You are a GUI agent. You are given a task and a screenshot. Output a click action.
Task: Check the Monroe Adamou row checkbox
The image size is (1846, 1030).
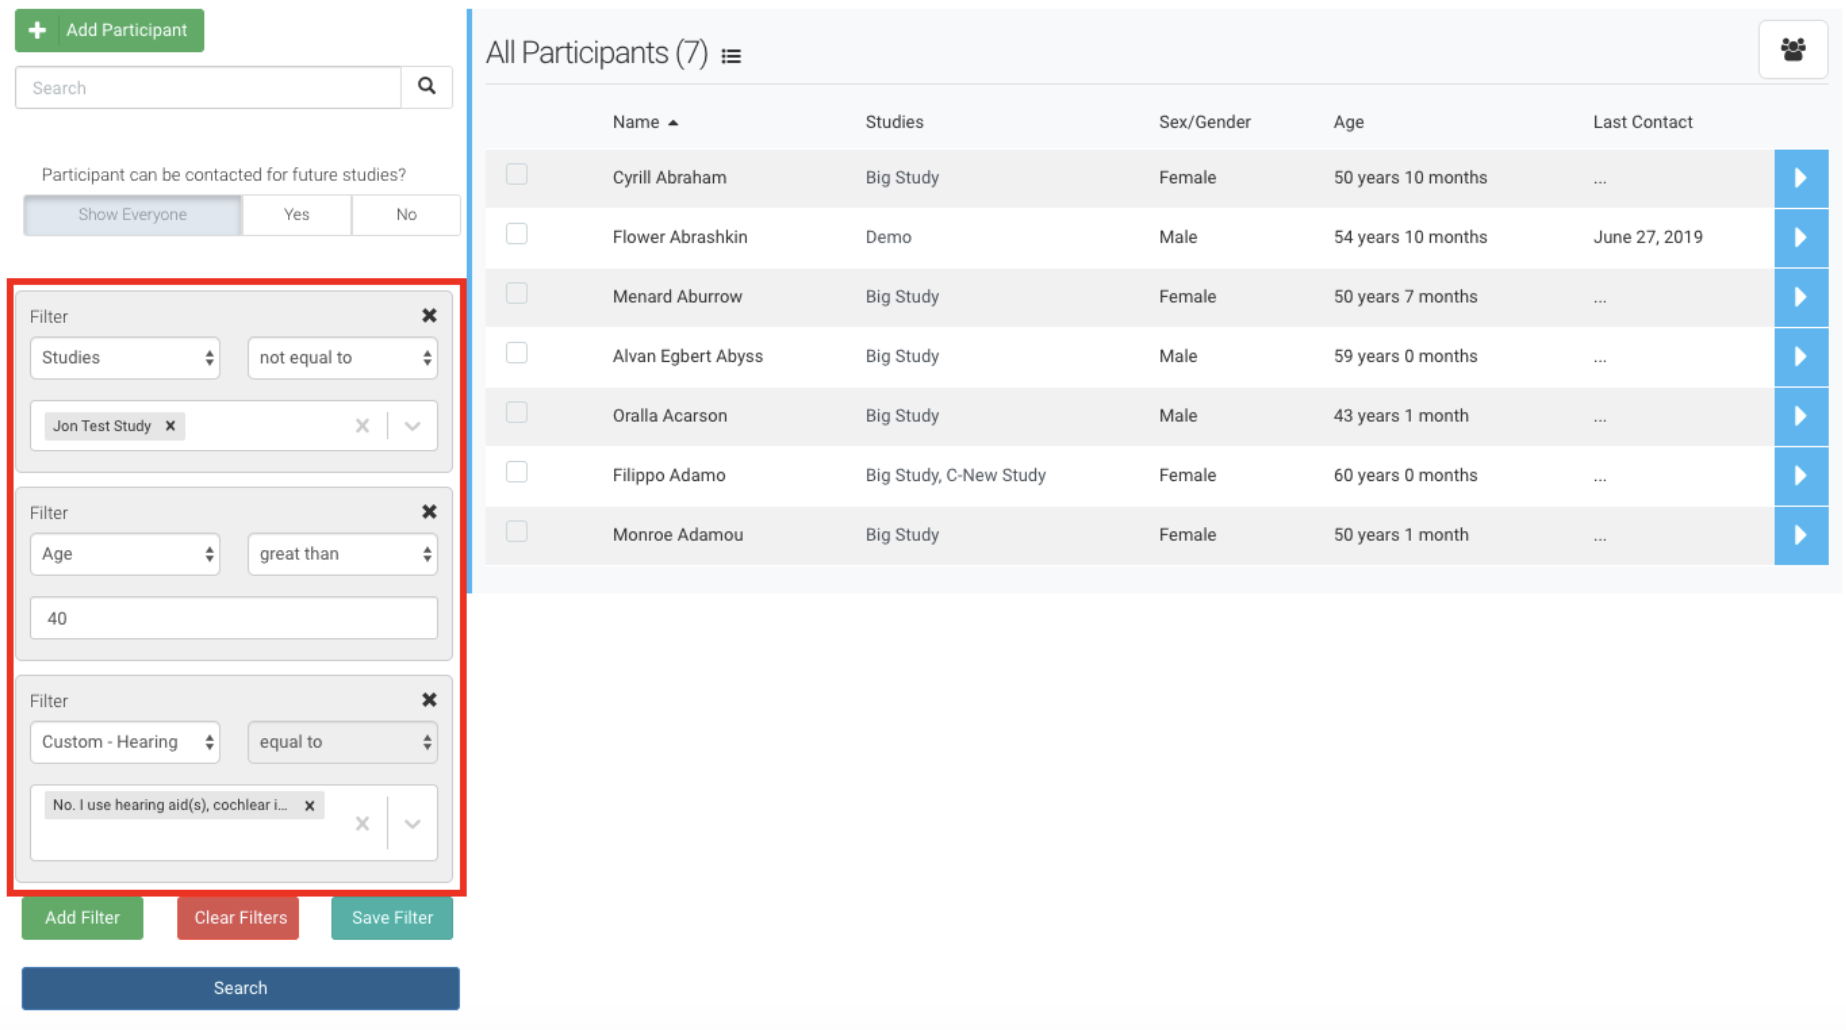517,532
